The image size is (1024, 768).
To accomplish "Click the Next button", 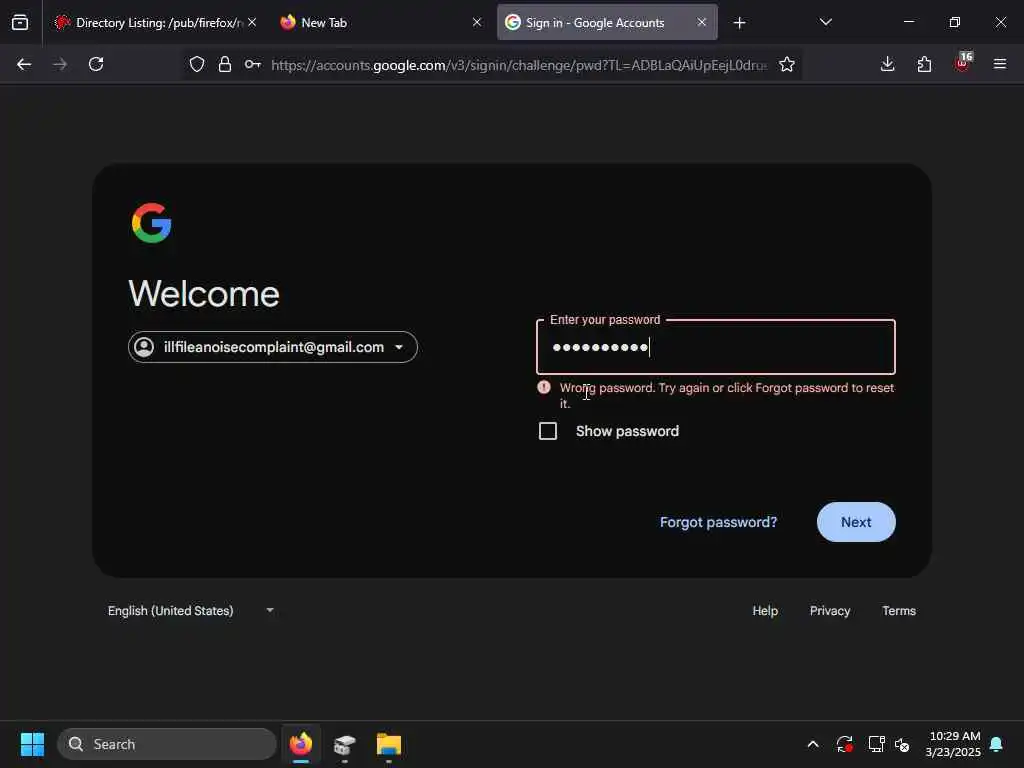I will click(856, 522).
